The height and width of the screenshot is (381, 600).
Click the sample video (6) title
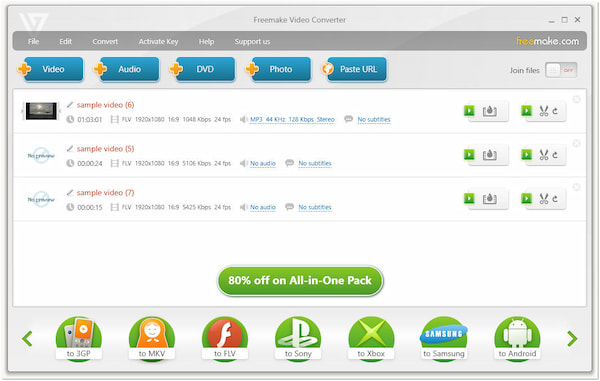[x=106, y=105]
